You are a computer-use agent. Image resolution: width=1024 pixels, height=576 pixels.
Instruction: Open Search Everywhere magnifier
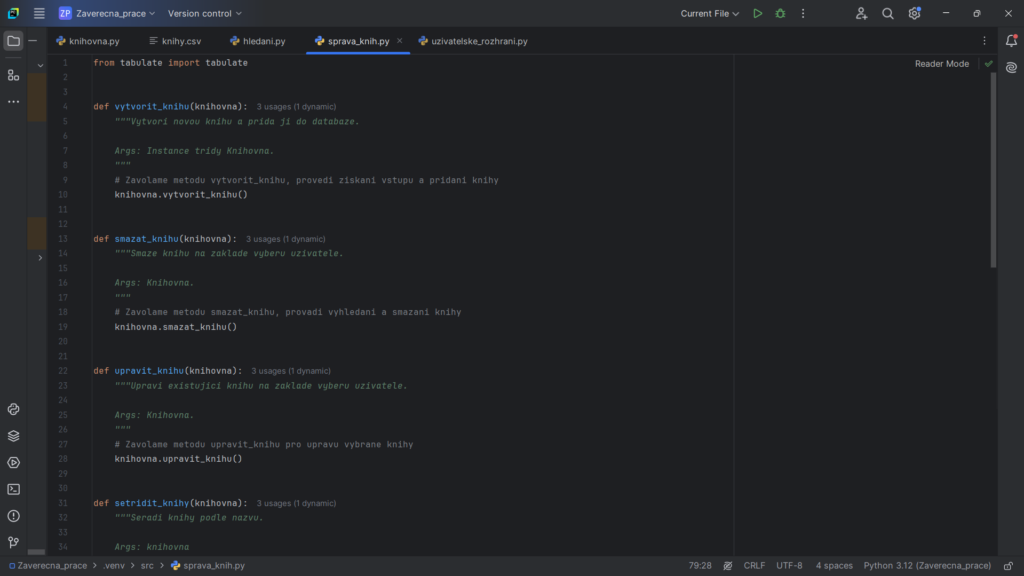click(x=888, y=13)
